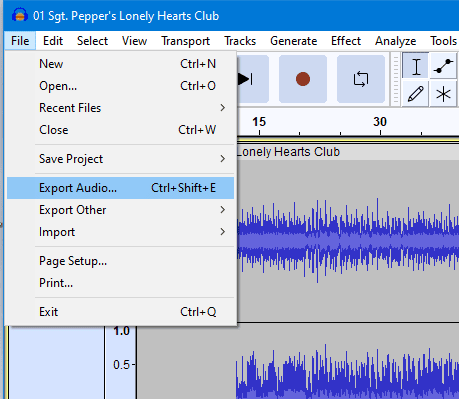Open the Tracks menu
This screenshot has width=459, height=399.
[240, 41]
